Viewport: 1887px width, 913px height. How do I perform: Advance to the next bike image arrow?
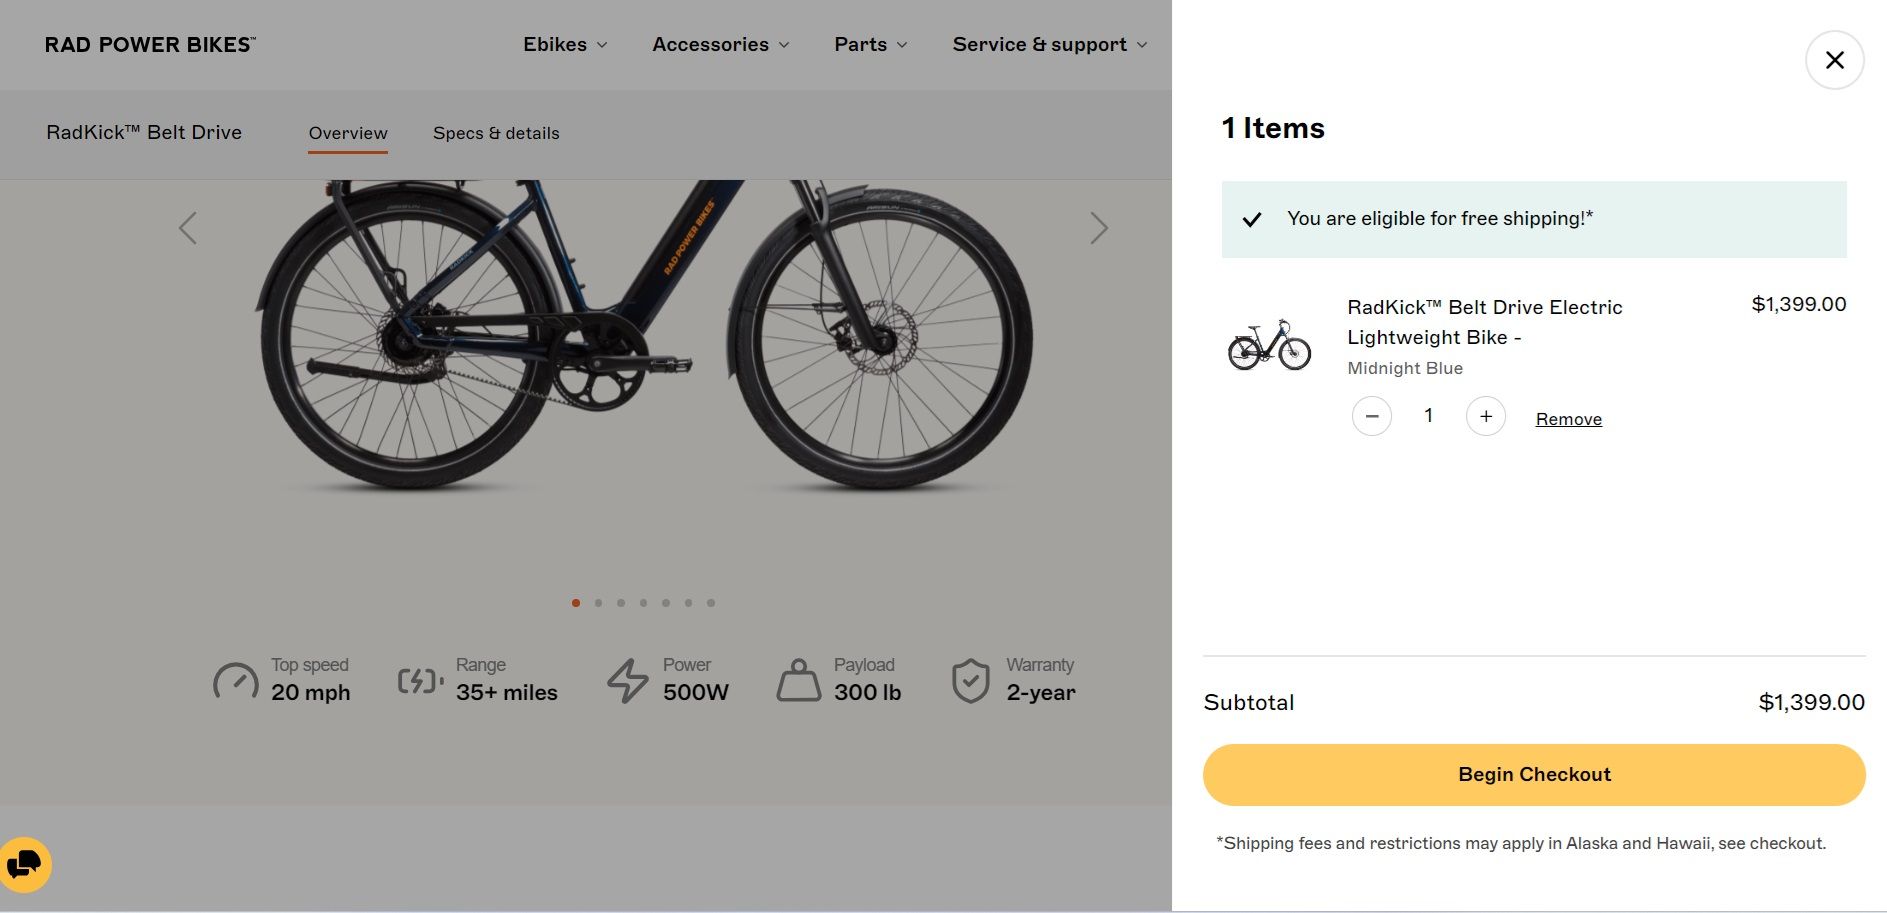(x=1098, y=229)
